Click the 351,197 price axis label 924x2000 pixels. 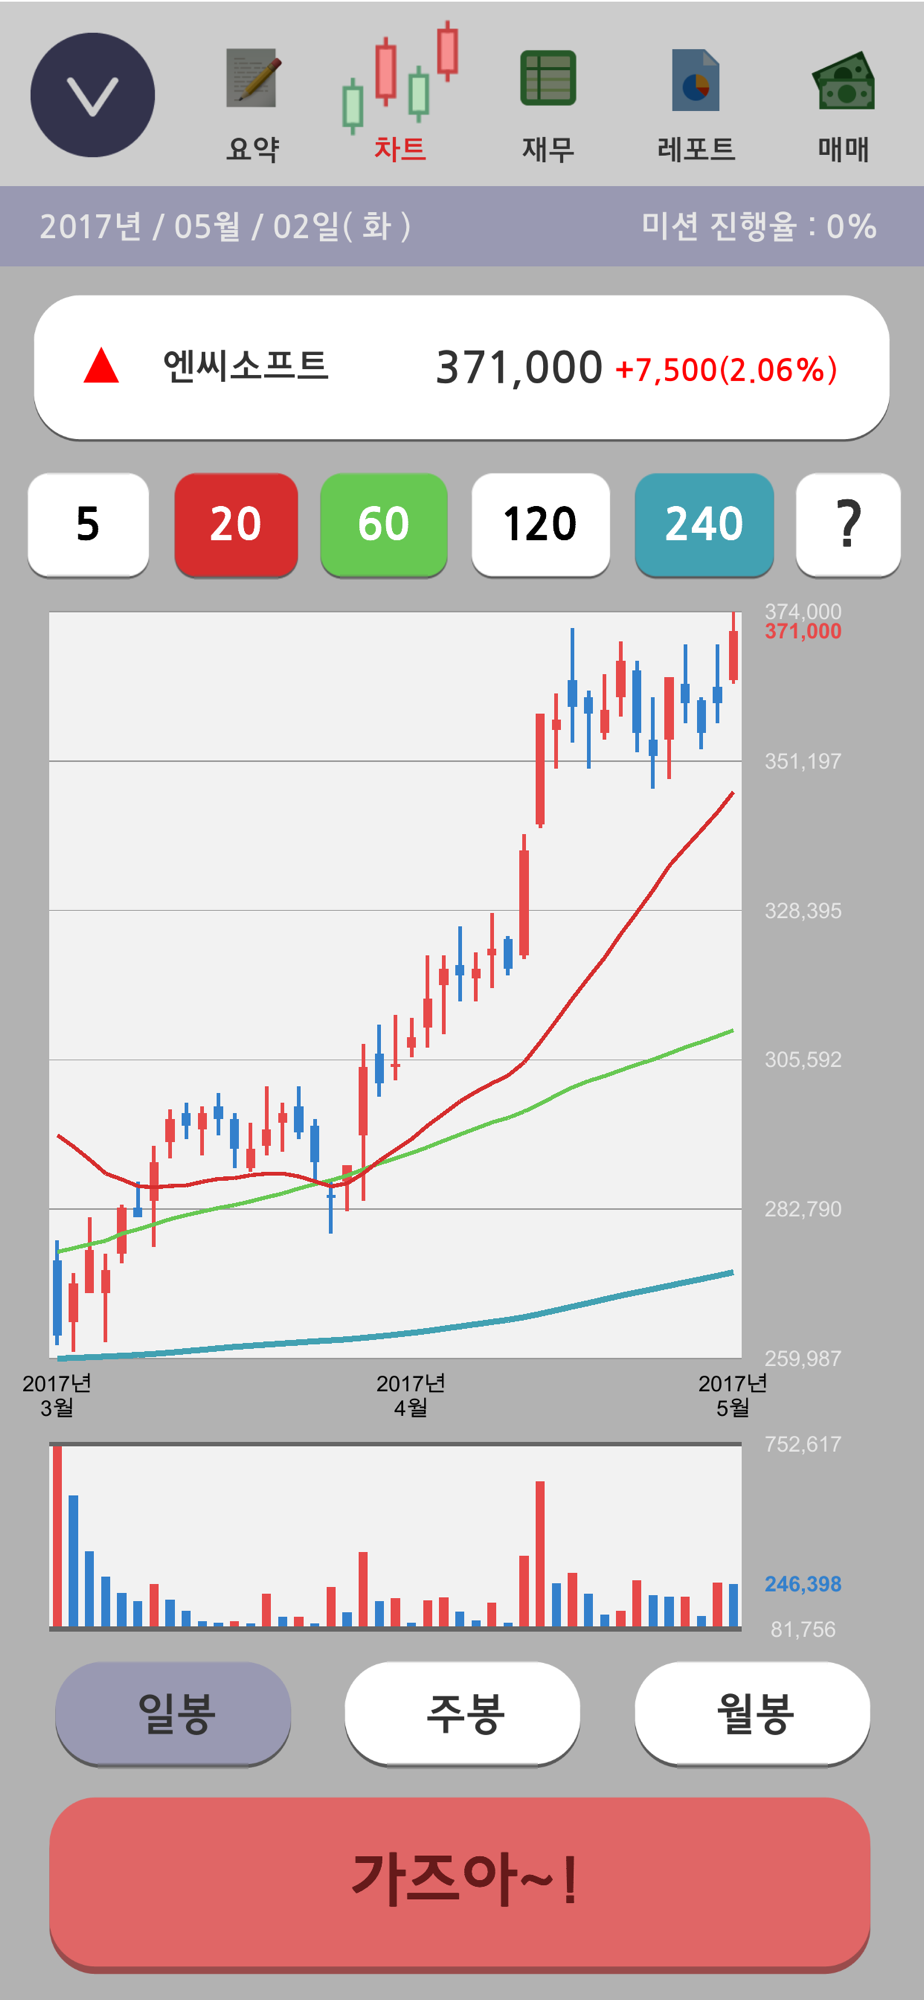click(x=803, y=761)
